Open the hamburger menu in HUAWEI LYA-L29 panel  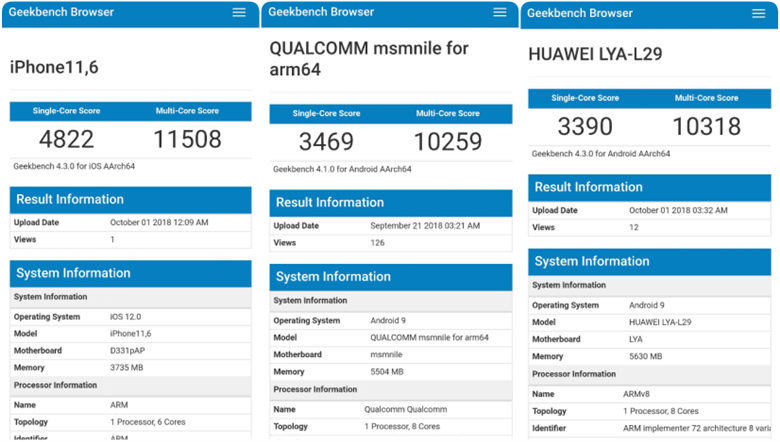(759, 14)
